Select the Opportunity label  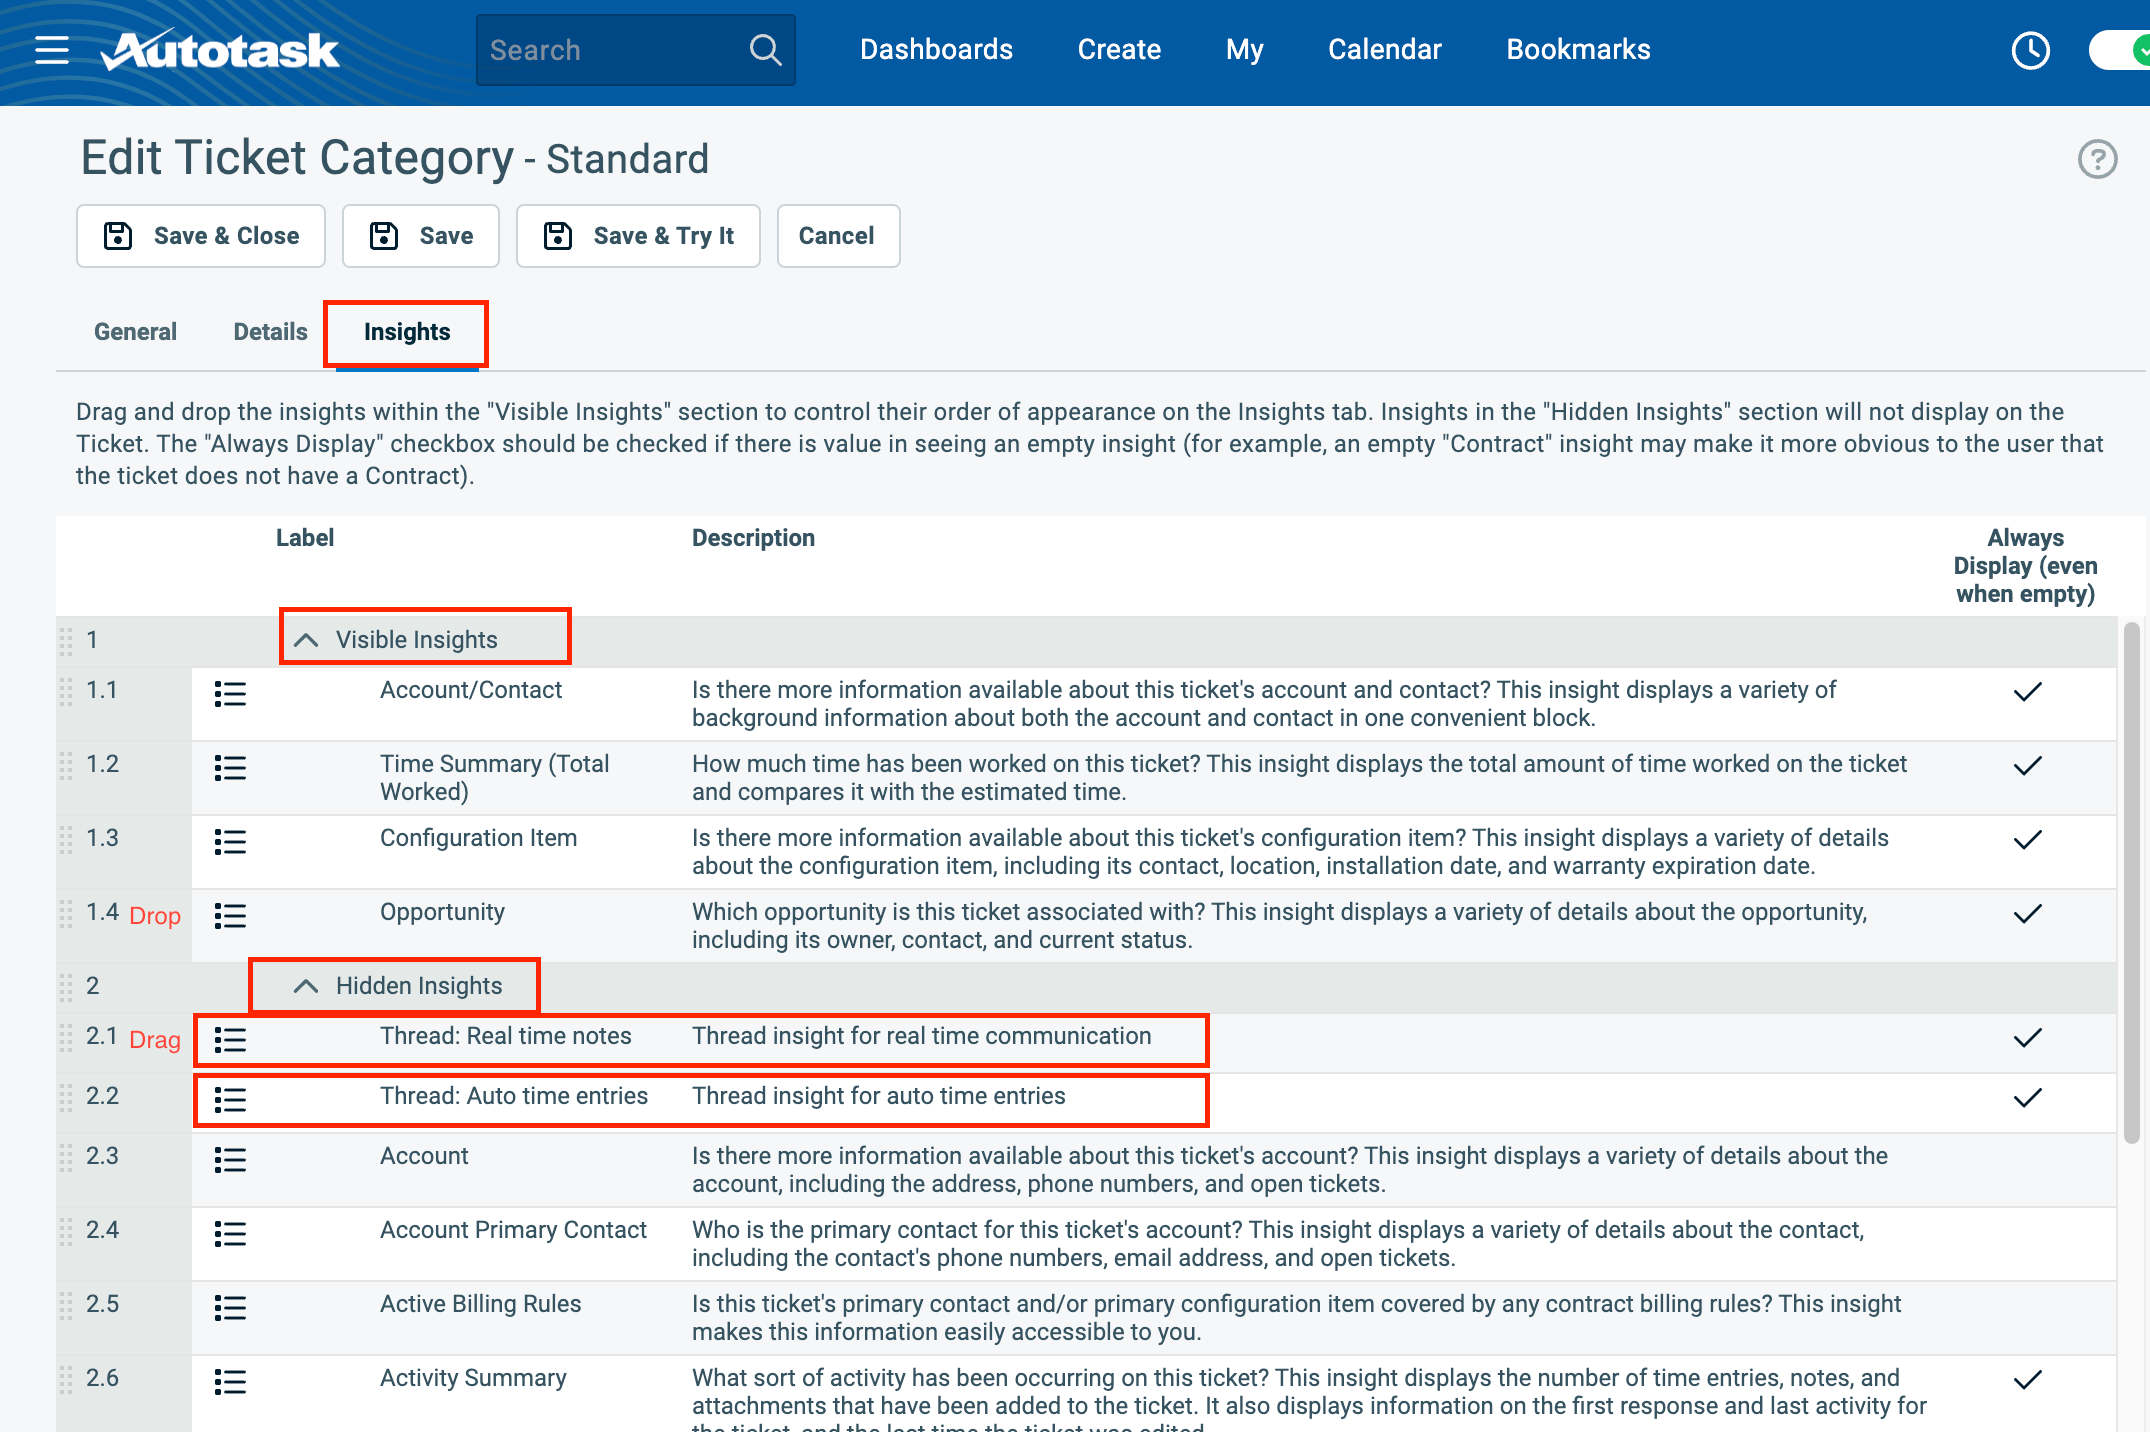coord(442,912)
